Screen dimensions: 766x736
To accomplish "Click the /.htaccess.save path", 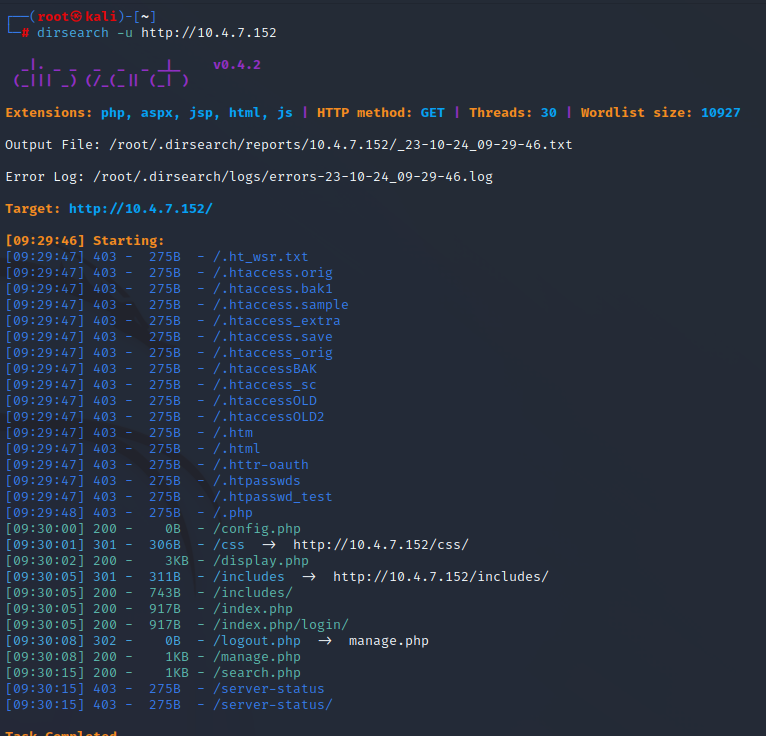I will point(273,337).
